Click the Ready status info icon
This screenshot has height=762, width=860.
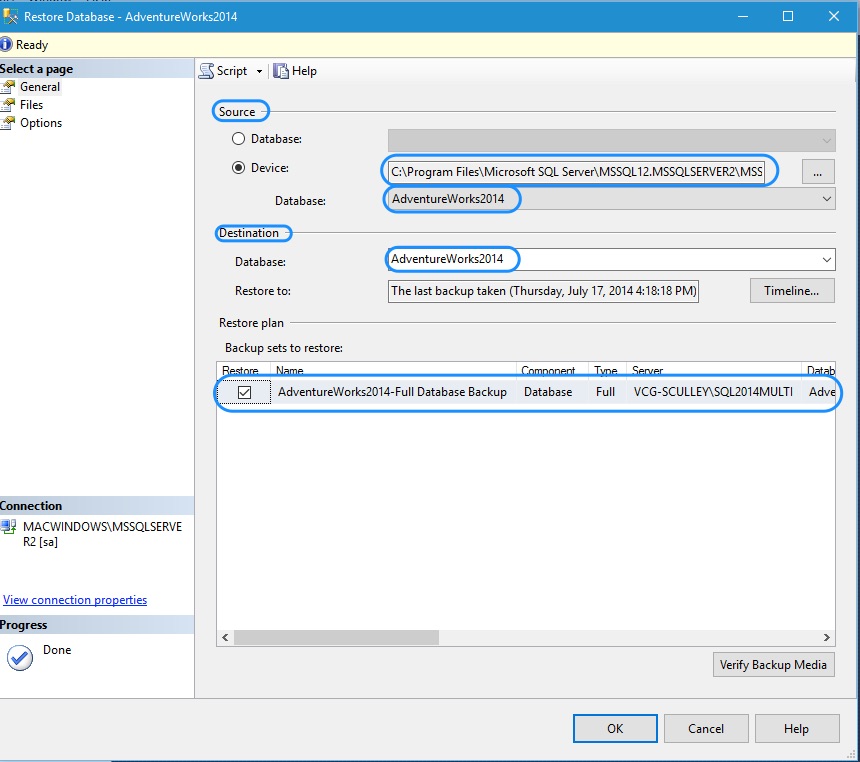click(9, 44)
